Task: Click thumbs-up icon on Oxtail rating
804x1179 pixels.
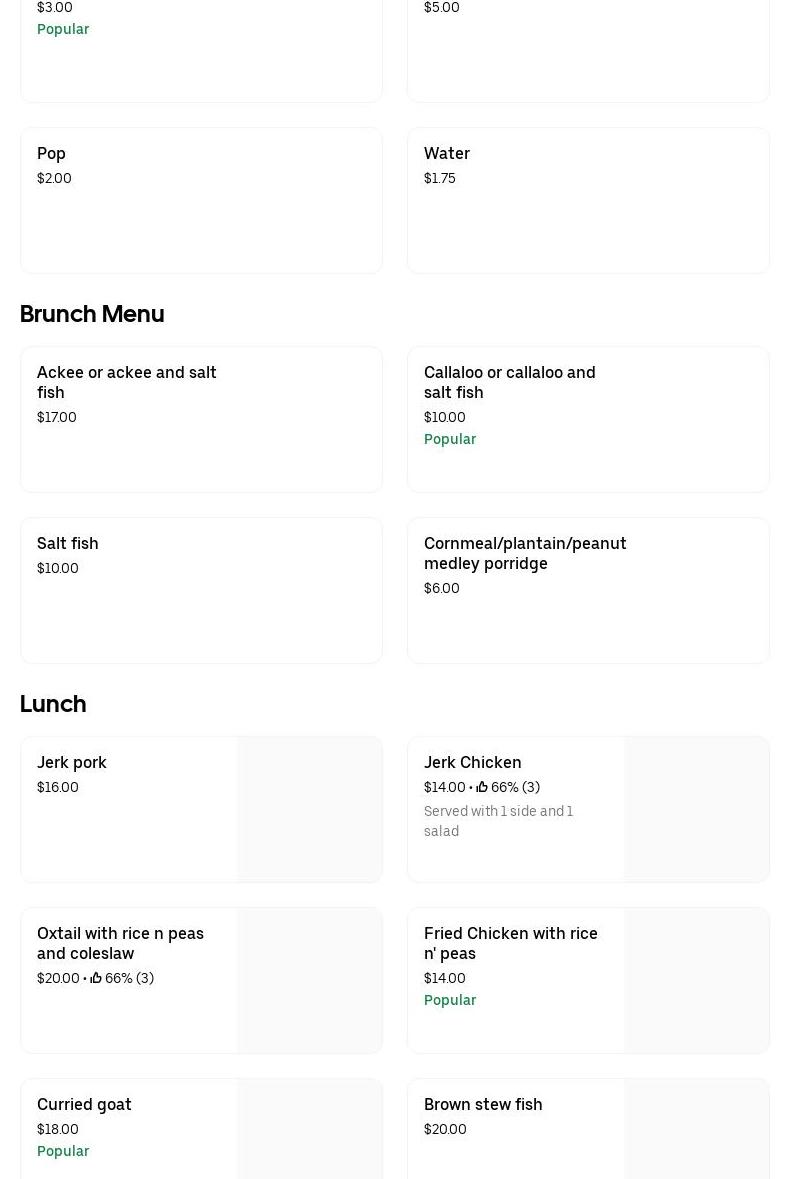Action: click(x=96, y=978)
